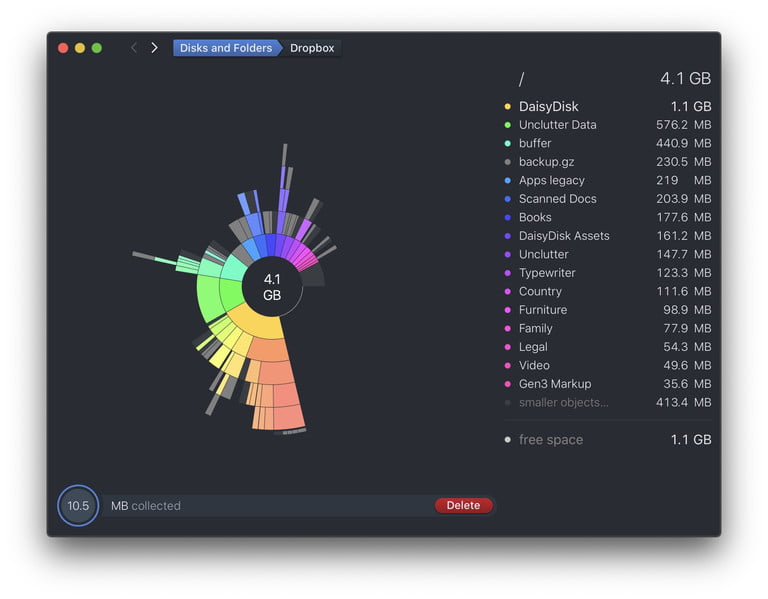Open the DaisyDisk folder entry
768x599 pixels.
[548, 107]
